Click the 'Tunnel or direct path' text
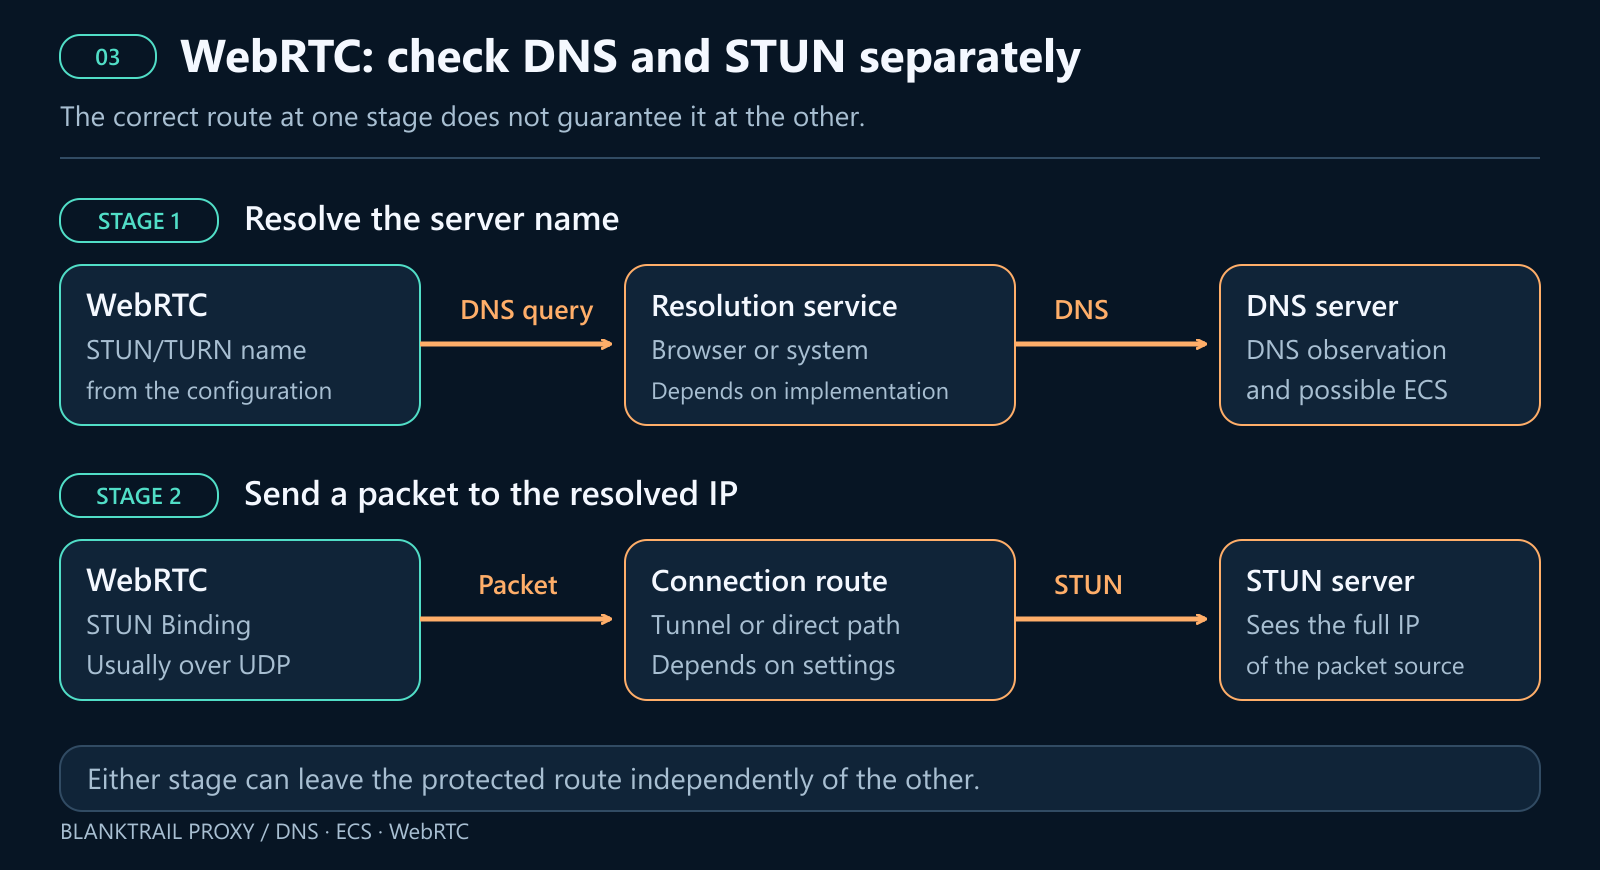This screenshot has width=1600, height=870. [776, 625]
